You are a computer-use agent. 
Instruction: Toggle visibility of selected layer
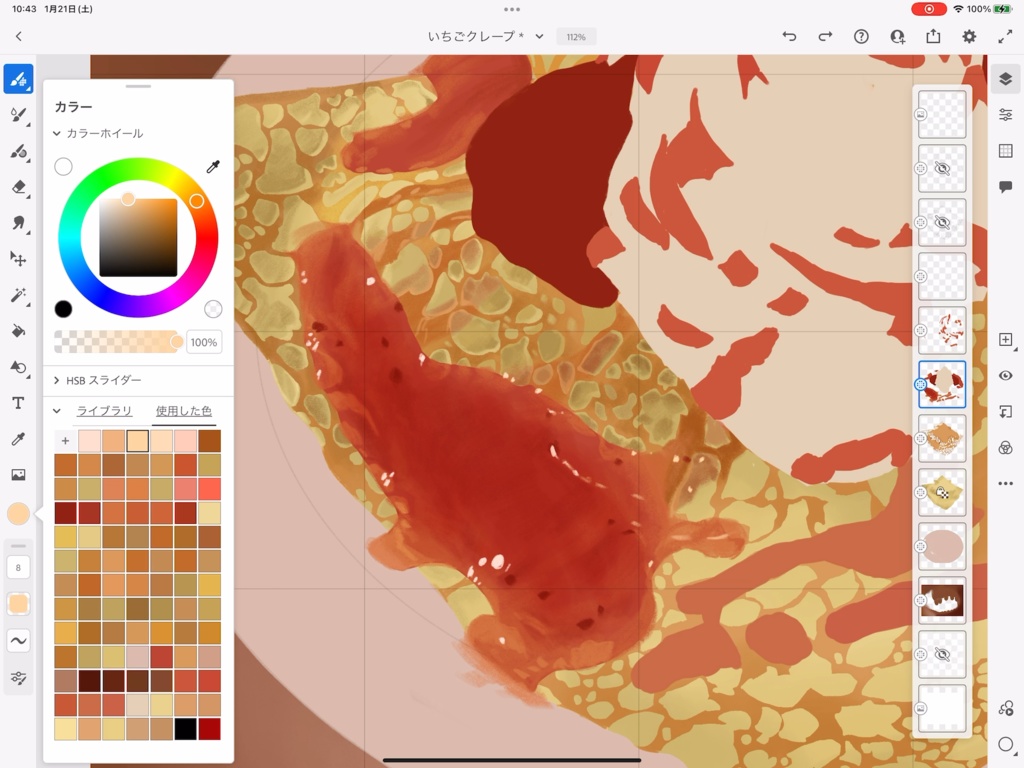point(1006,376)
